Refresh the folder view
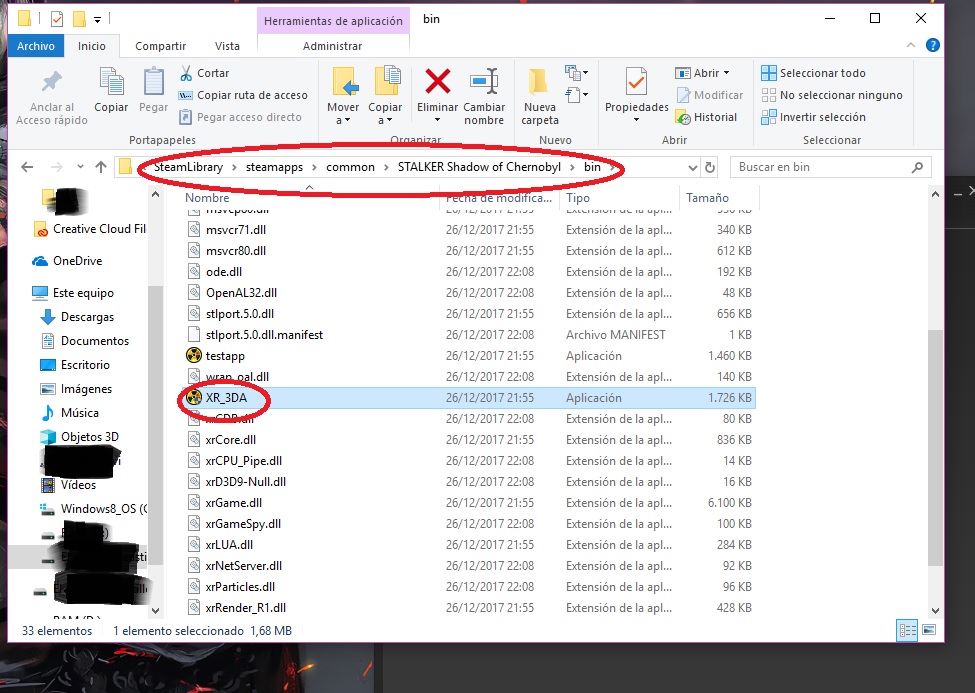 [x=709, y=167]
